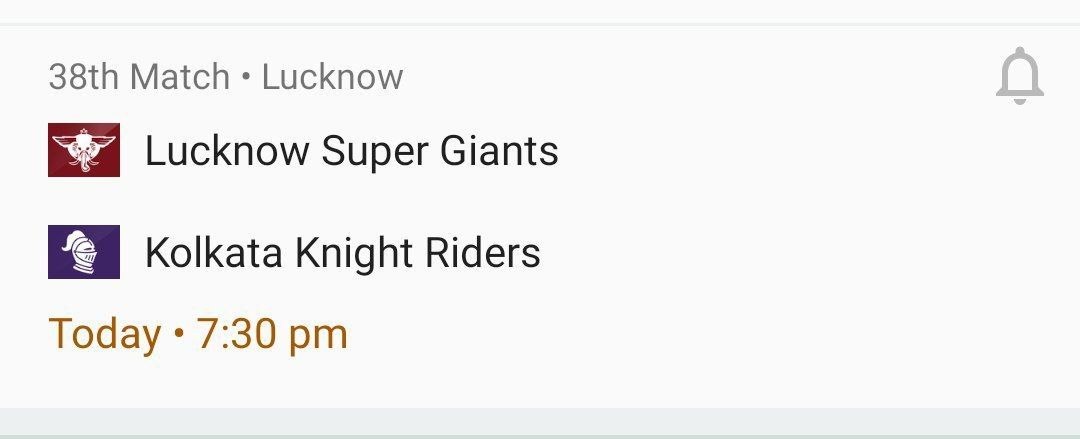
Task: Open the Lucknow Super Giants team name
Action: 351,151
